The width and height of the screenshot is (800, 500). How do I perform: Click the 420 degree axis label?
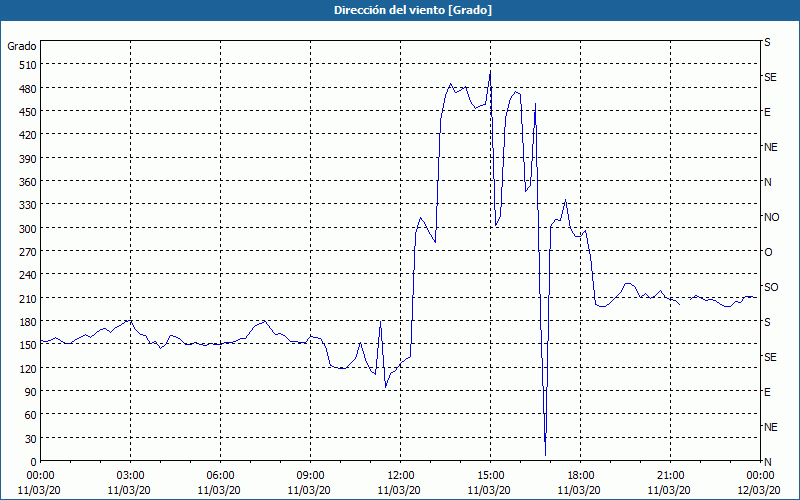[x=28, y=135]
